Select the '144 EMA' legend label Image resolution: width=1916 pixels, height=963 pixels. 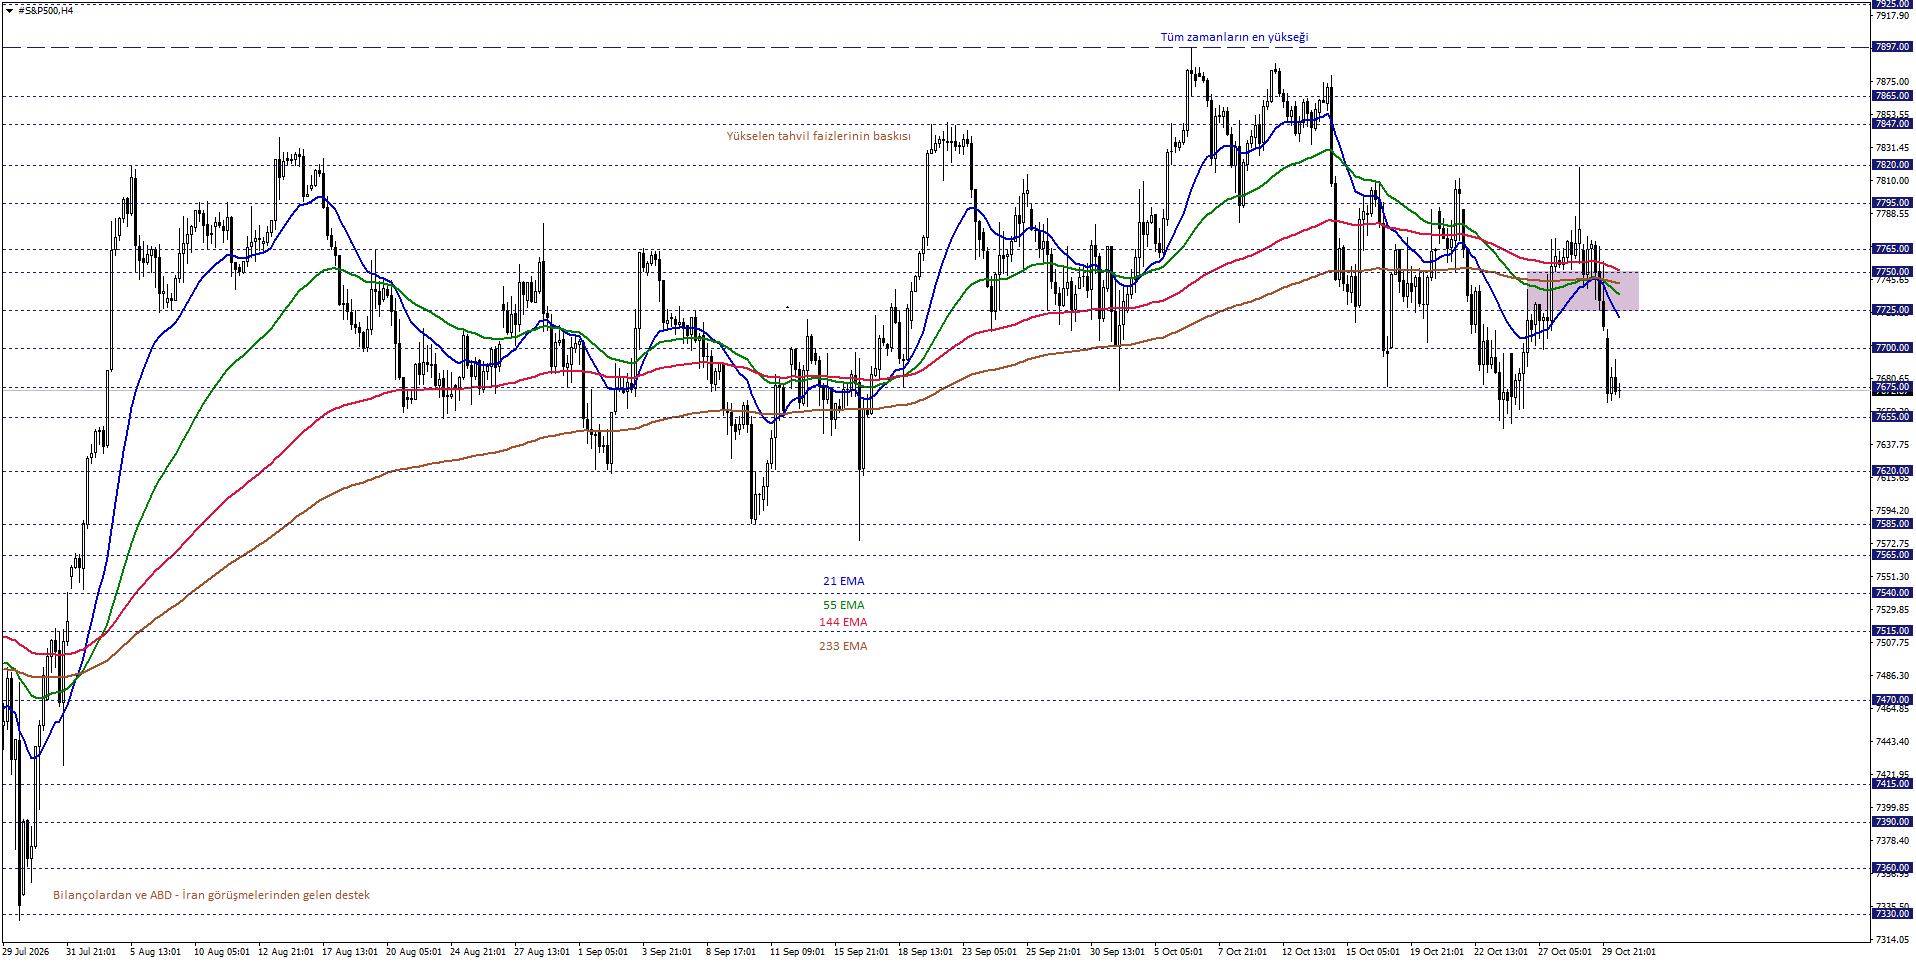point(843,622)
